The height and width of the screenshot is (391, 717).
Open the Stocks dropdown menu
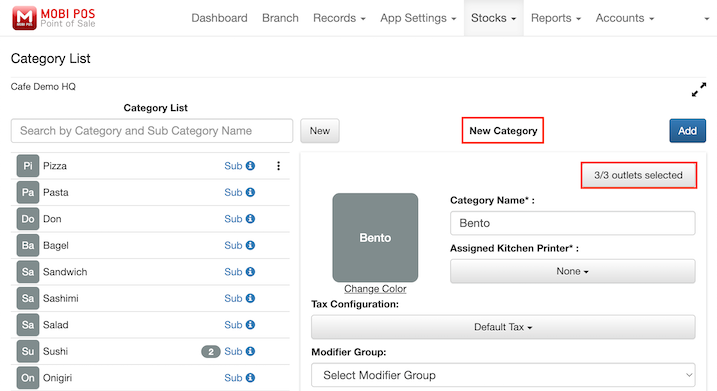click(493, 18)
